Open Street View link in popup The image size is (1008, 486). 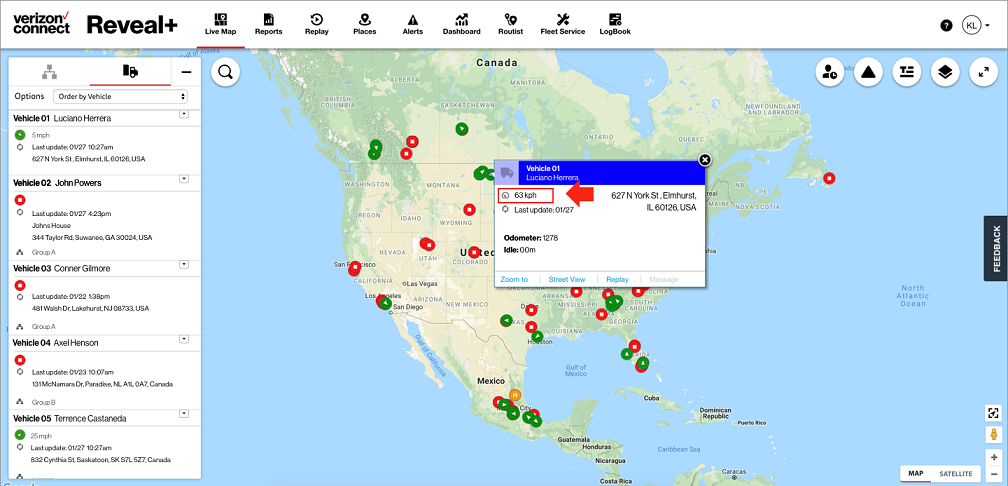click(567, 279)
